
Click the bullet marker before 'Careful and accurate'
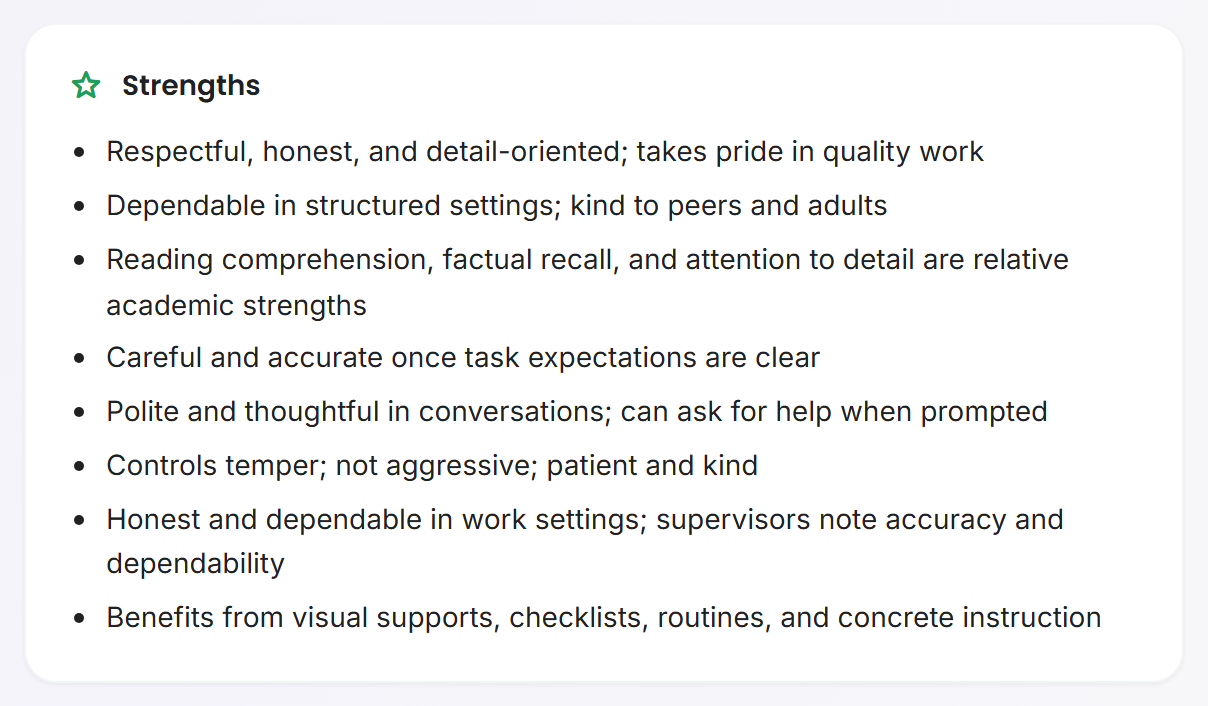80,359
